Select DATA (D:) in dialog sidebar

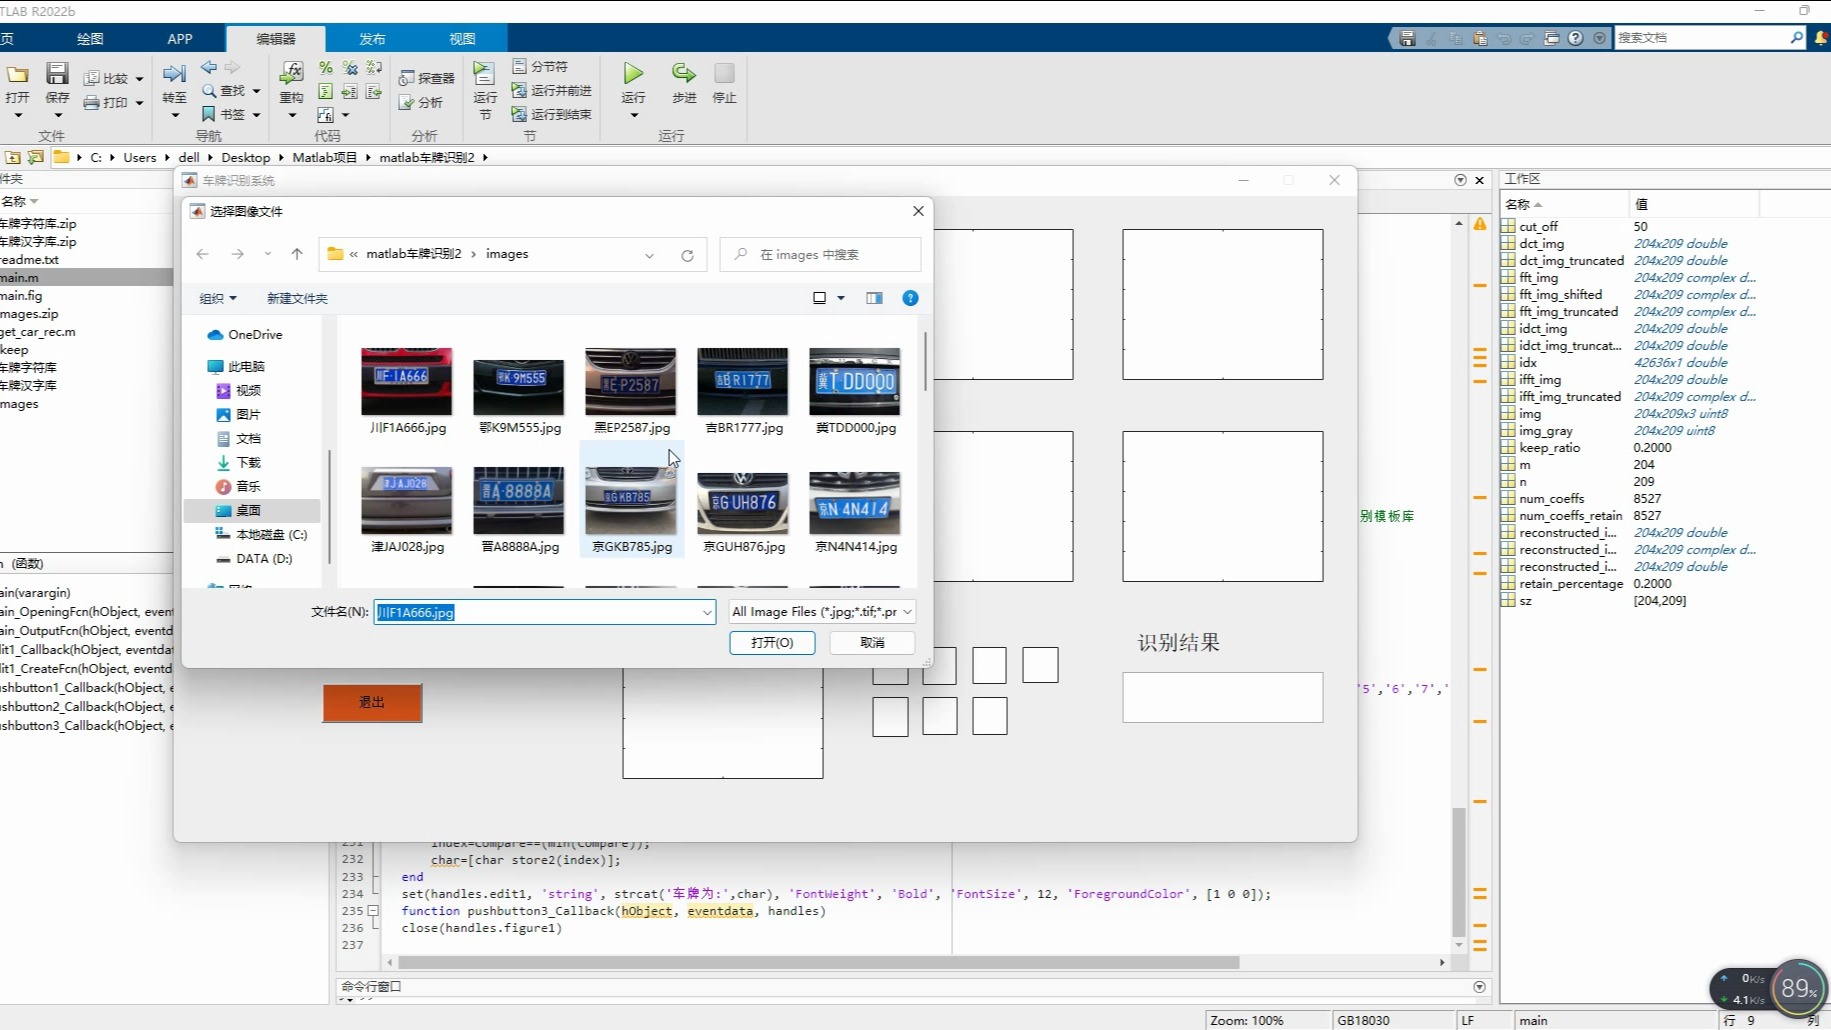(x=253, y=559)
